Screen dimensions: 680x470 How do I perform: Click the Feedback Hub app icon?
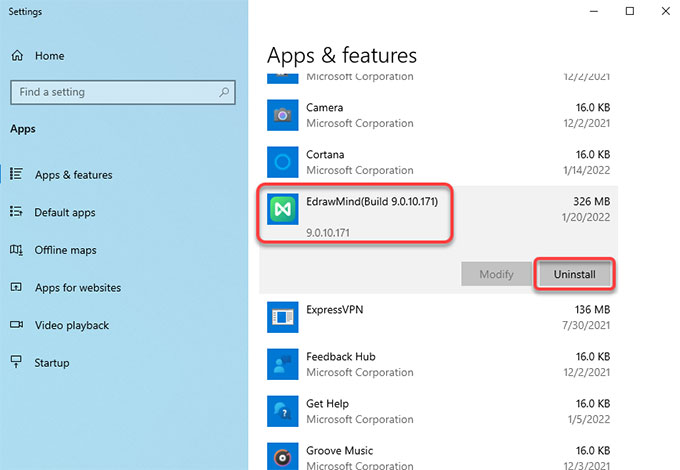point(282,364)
